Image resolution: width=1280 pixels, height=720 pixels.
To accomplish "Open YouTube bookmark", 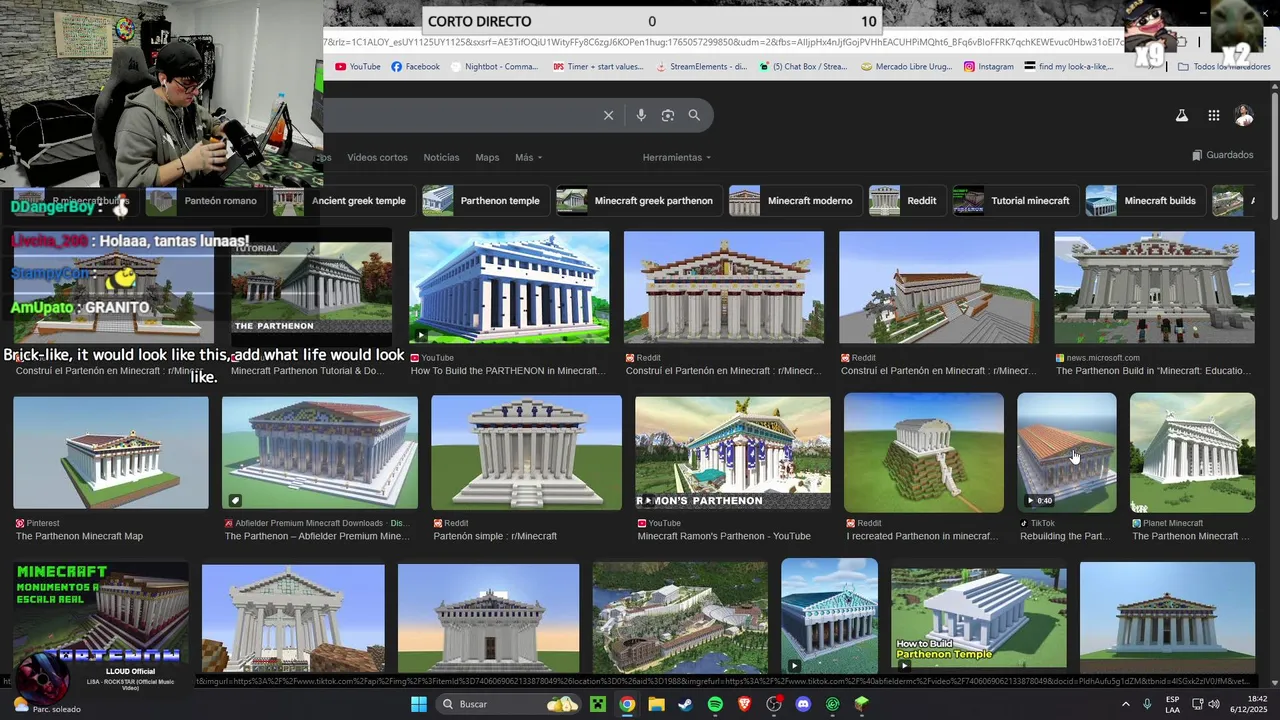I will [x=357, y=67].
